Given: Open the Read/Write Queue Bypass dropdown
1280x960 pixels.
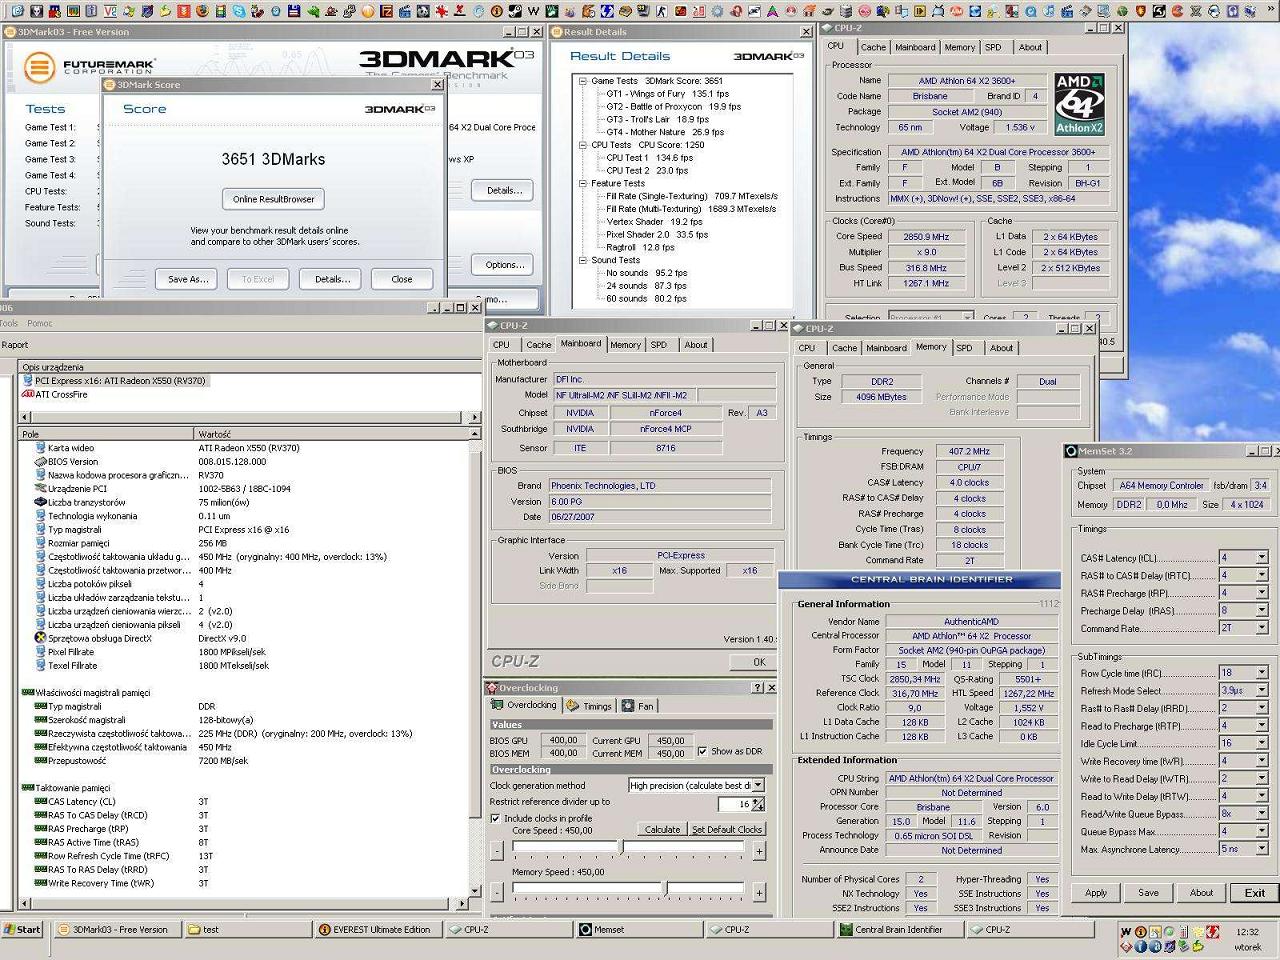Looking at the screenshot, I should [x=1262, y=814].
